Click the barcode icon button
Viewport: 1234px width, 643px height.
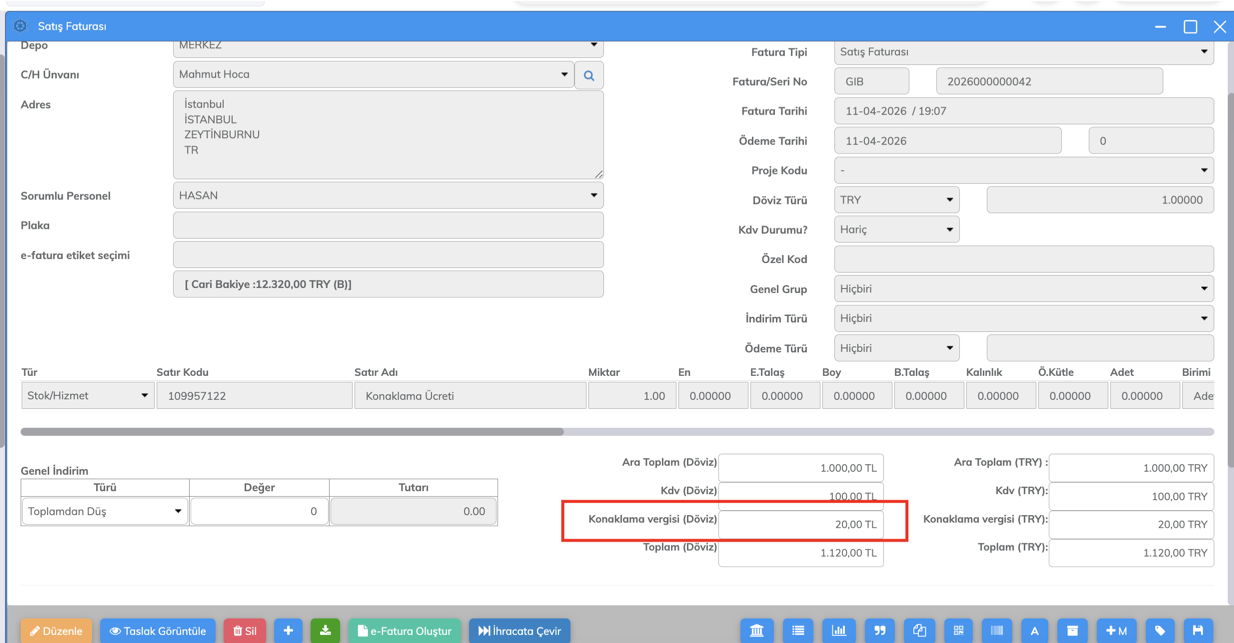click(x=997, y=631)
